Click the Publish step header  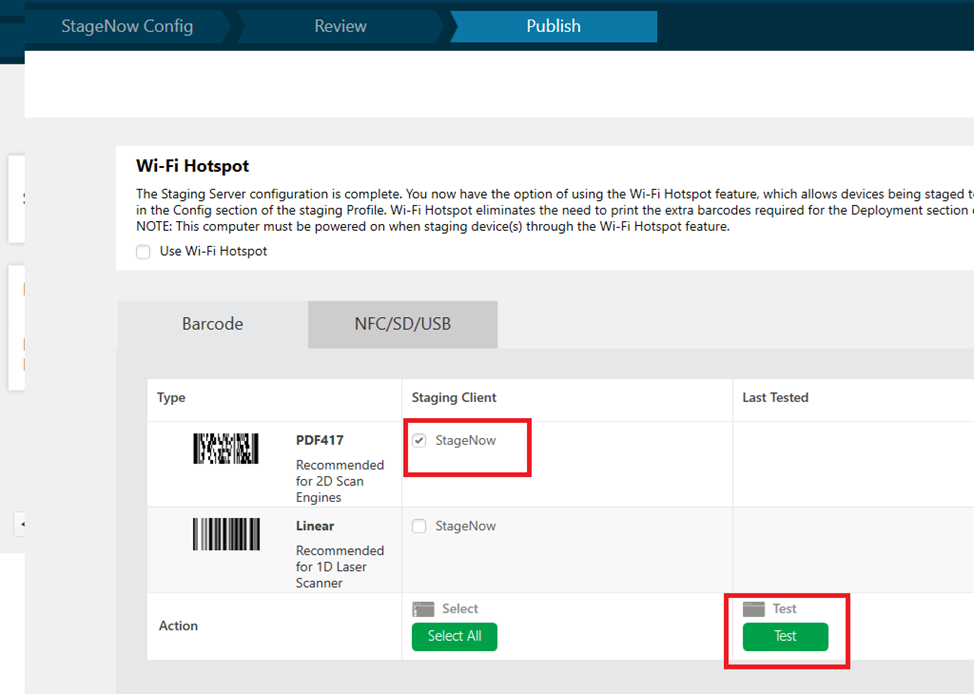click(x=553, y=26)
